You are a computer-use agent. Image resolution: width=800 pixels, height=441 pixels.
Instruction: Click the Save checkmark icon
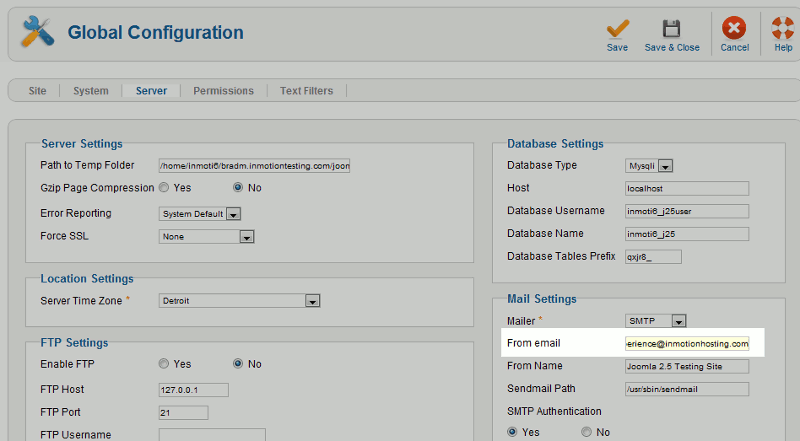tap(617, 29)
